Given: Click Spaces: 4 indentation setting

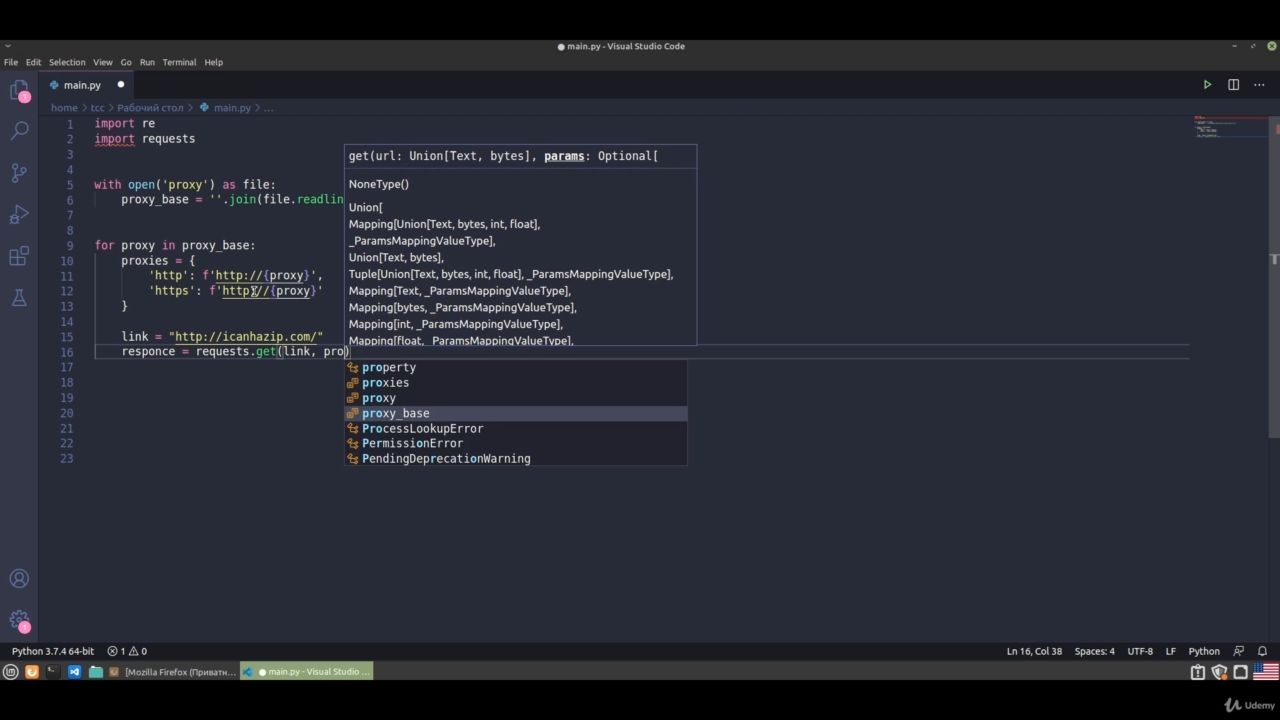Looking at the screenshot, I should click(1094, 651).
